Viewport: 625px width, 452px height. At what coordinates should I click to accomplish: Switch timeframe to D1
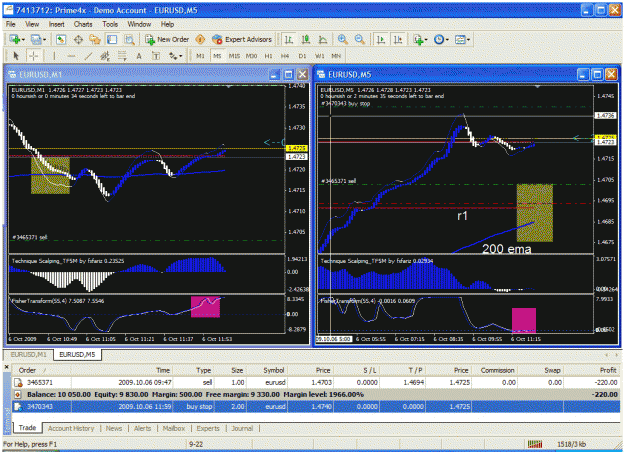[x=302, y=56]
